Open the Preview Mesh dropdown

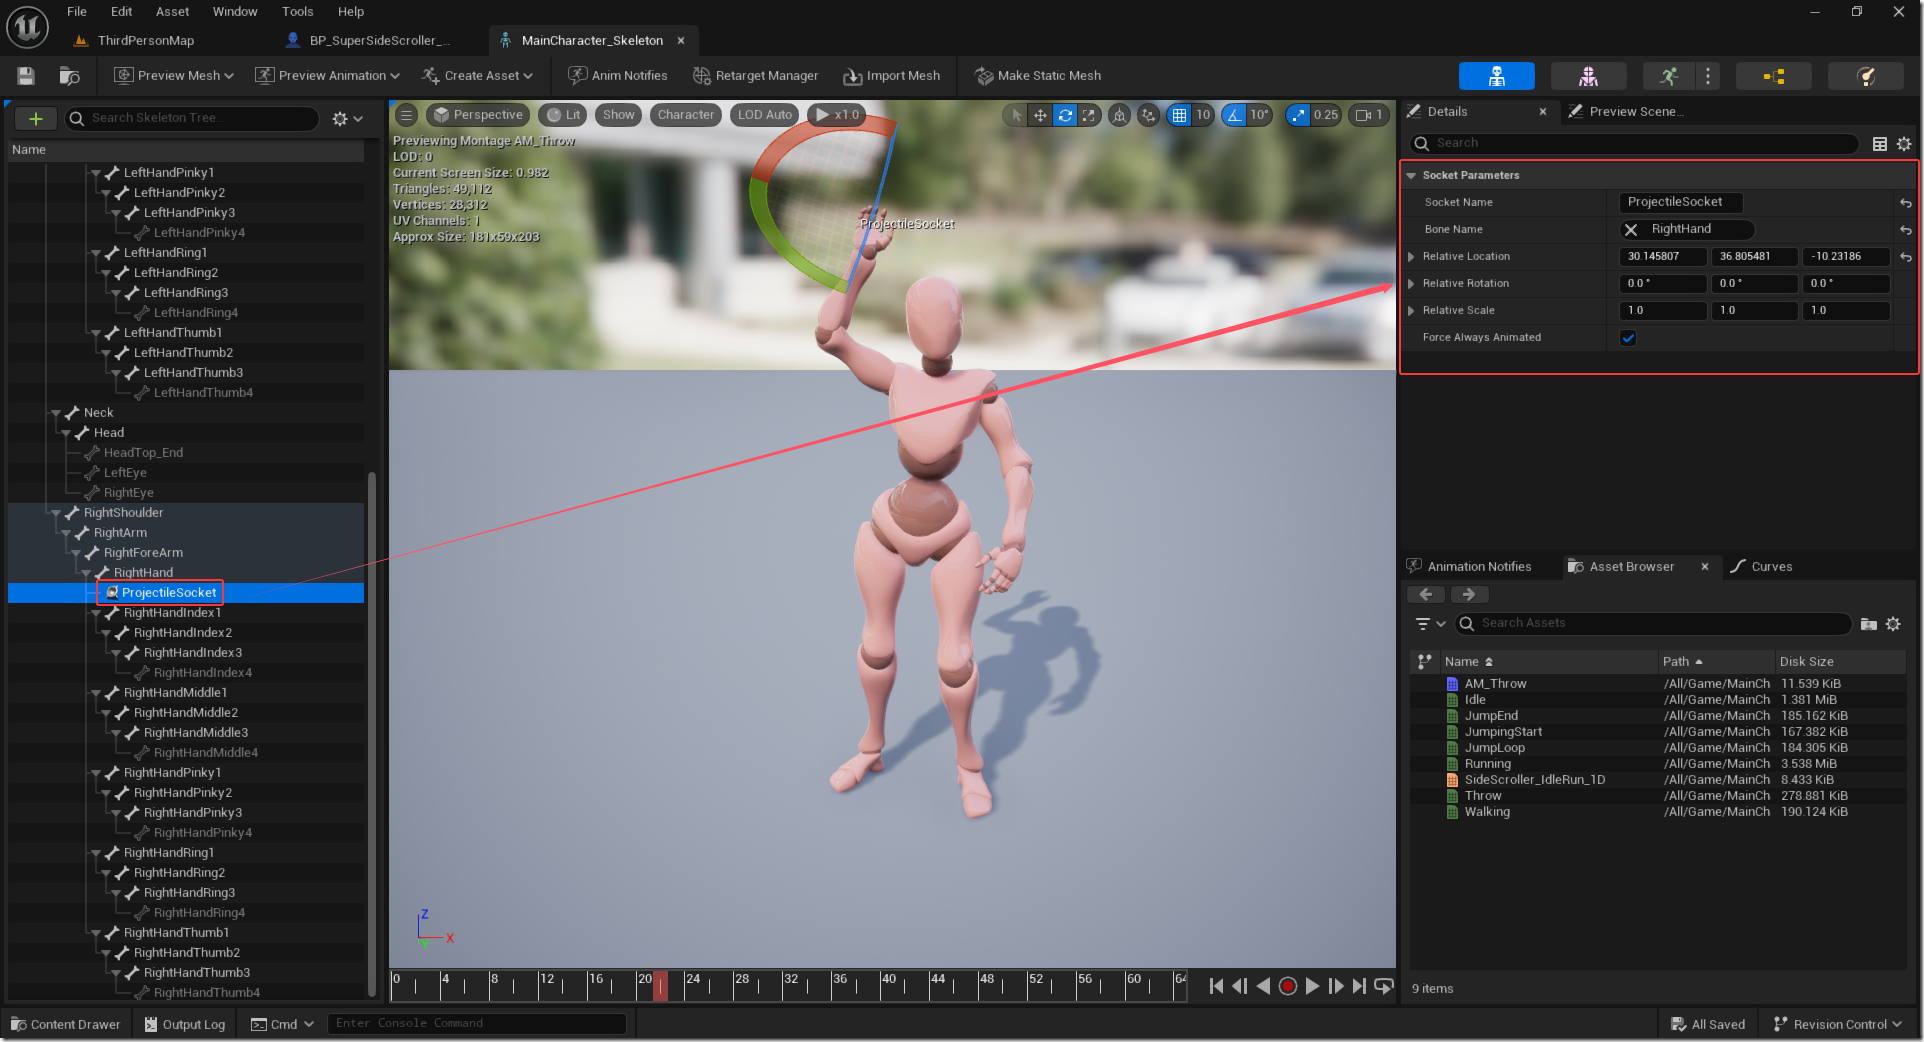pos(174,76)
